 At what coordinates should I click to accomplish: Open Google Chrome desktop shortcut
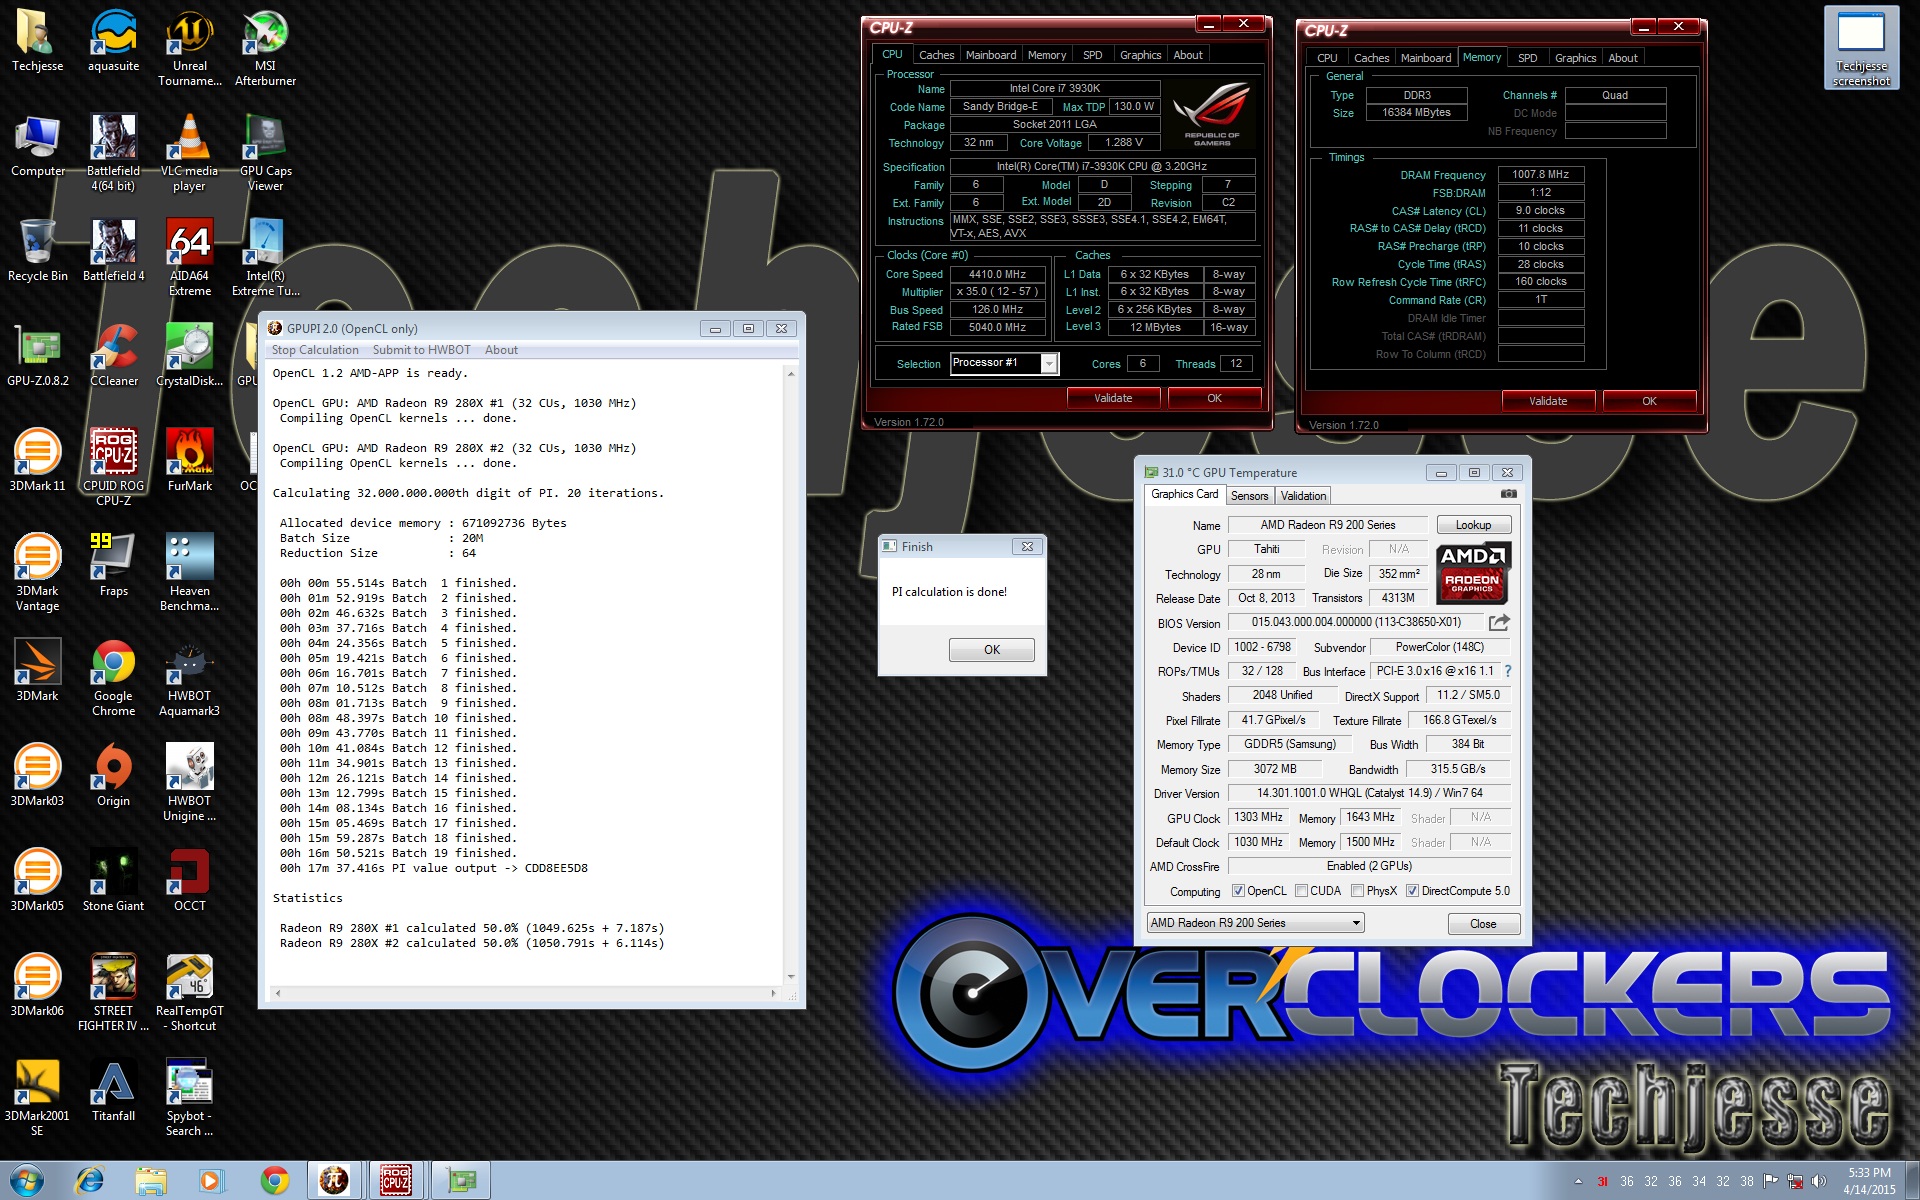(x=113, y=679)
